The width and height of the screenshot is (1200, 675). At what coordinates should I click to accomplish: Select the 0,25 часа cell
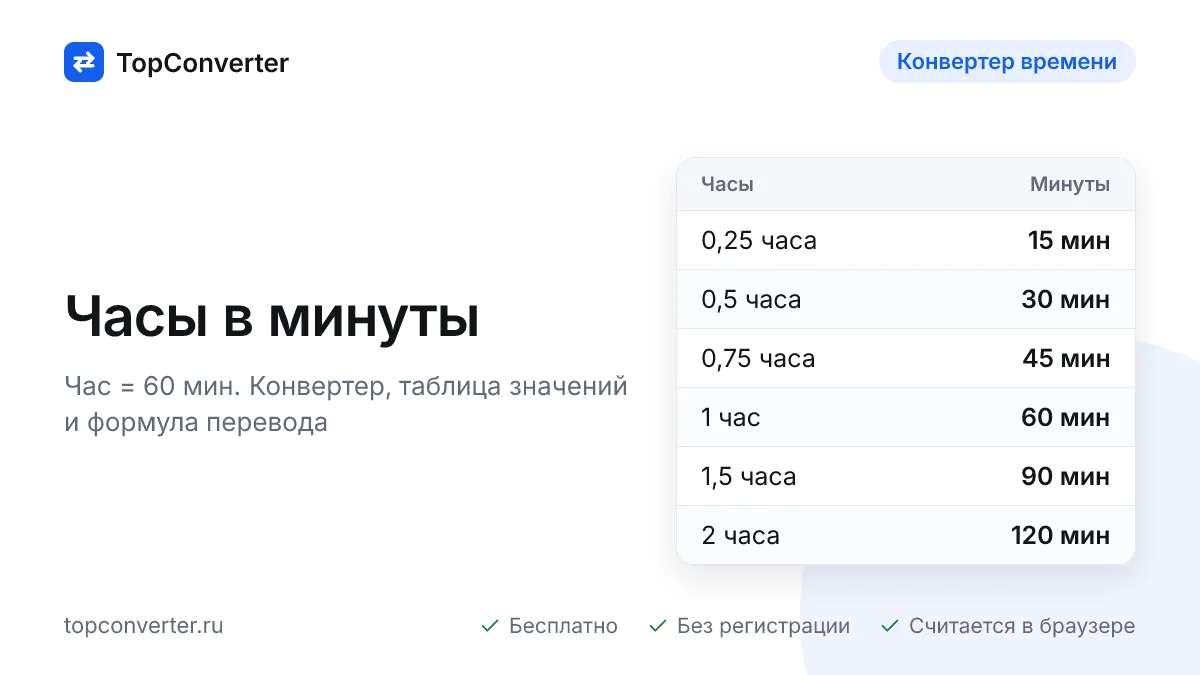point(759,241)
